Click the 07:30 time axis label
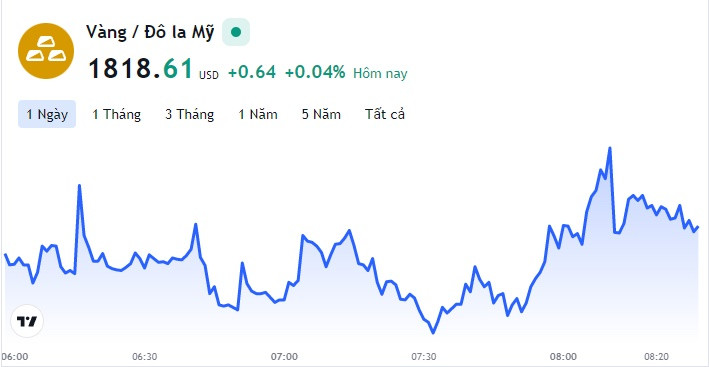709x367 pixels. click(x=424, y=357)
